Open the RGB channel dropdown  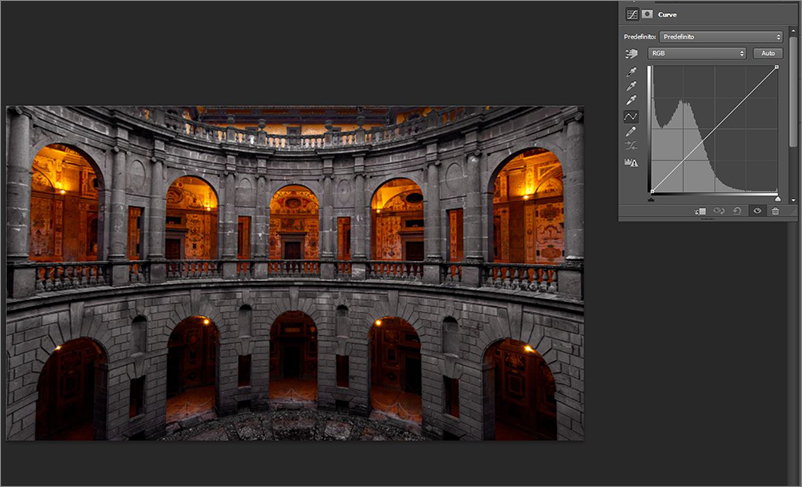[697, 53]
